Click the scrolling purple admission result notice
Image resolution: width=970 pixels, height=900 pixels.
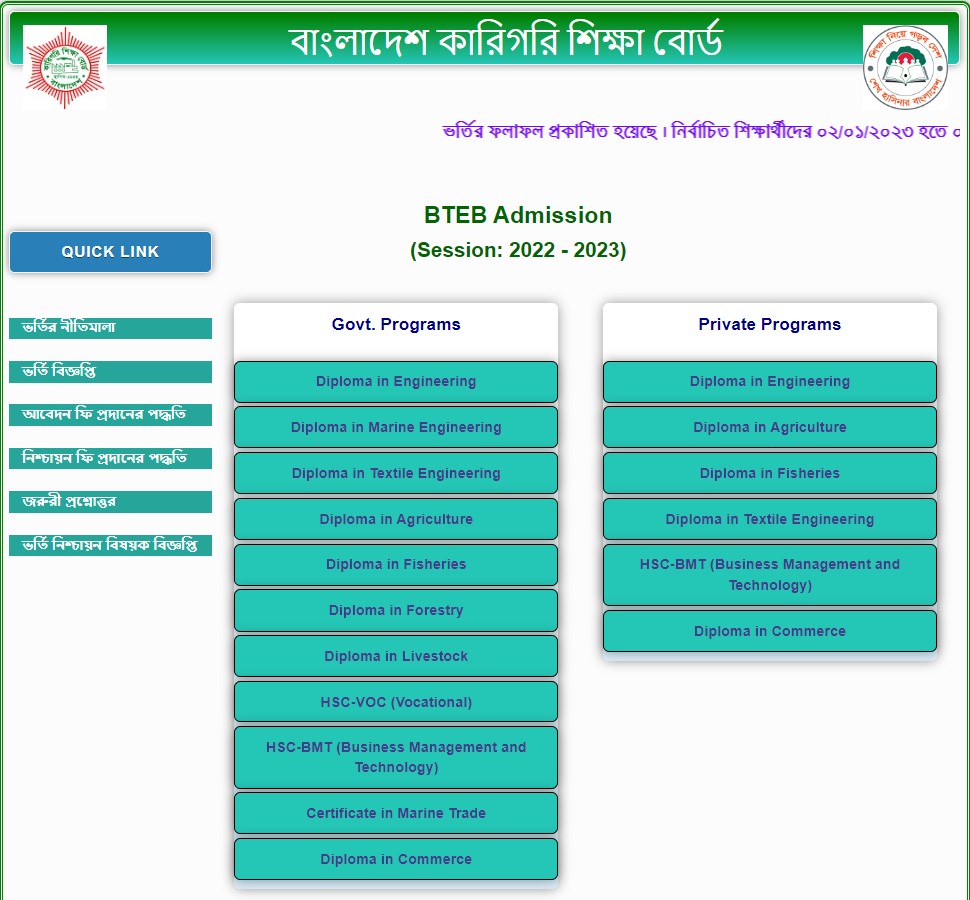pos(701,132)
